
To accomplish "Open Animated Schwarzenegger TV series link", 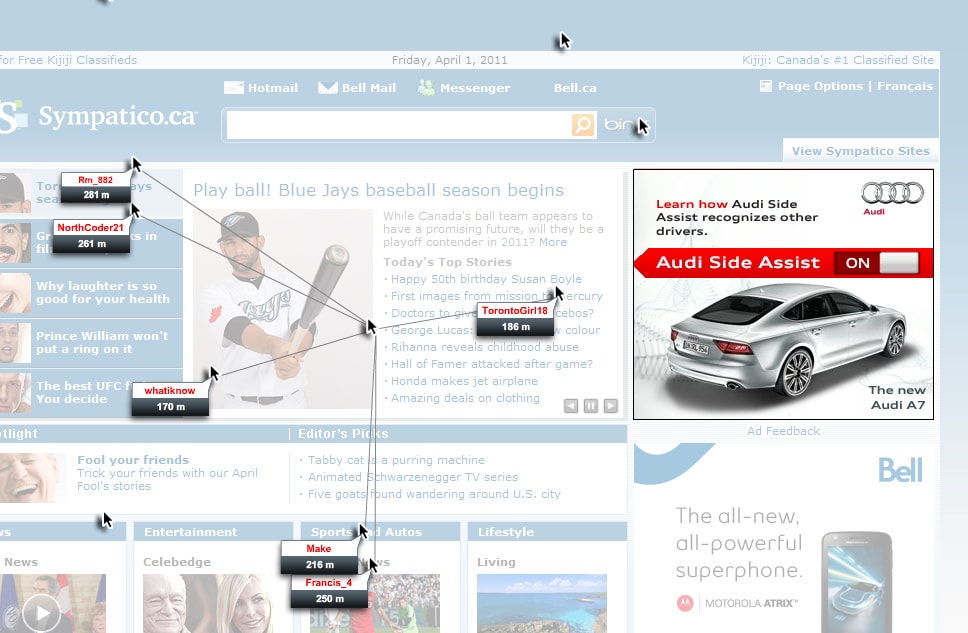I will pyautogui.click(x=413, y=477).
